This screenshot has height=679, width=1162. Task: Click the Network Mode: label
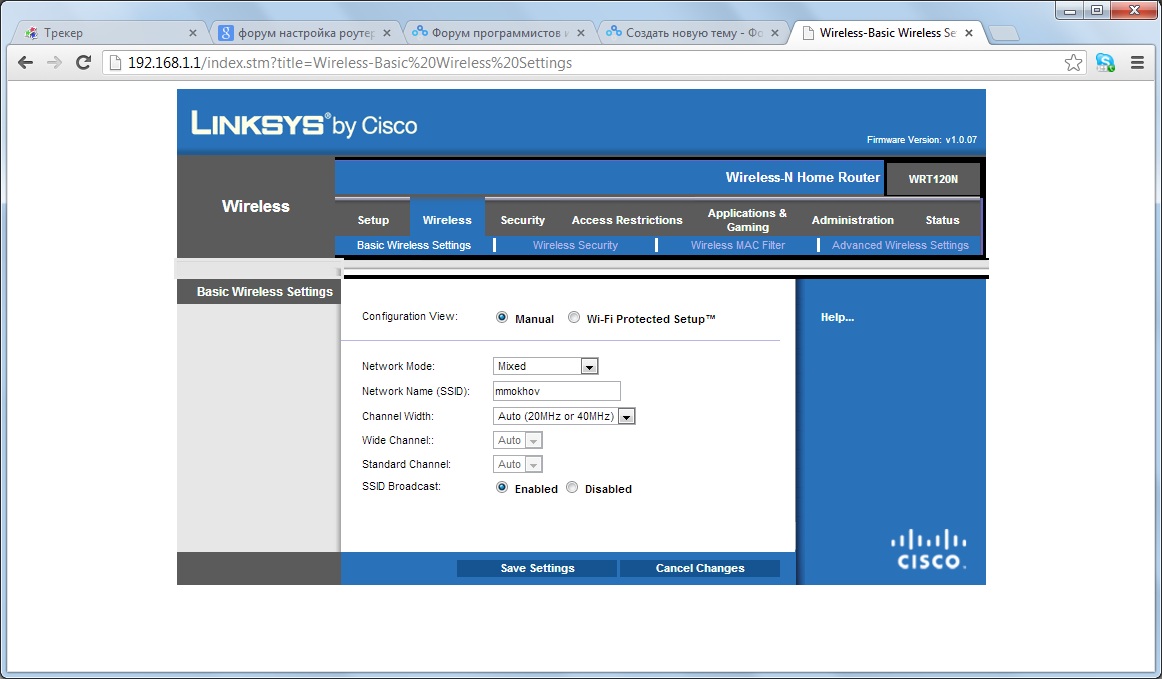pyautogui.click(x=398, y=366)
